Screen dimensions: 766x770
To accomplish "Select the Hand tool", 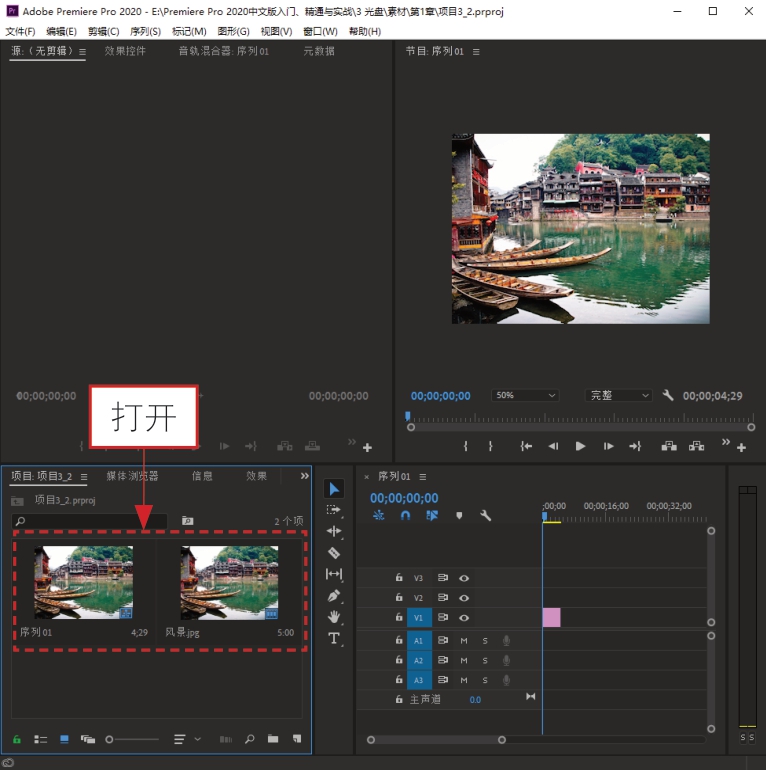I will (x=334, y=617).
